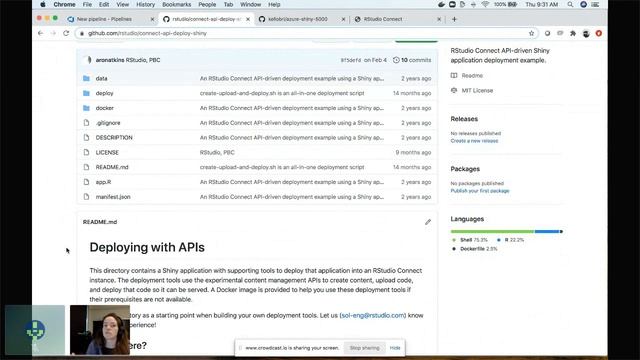Screen dimensions: 640x360
Task: Click the file icon beside app.R
Action: pyautogui.click(x=86, y=182)
